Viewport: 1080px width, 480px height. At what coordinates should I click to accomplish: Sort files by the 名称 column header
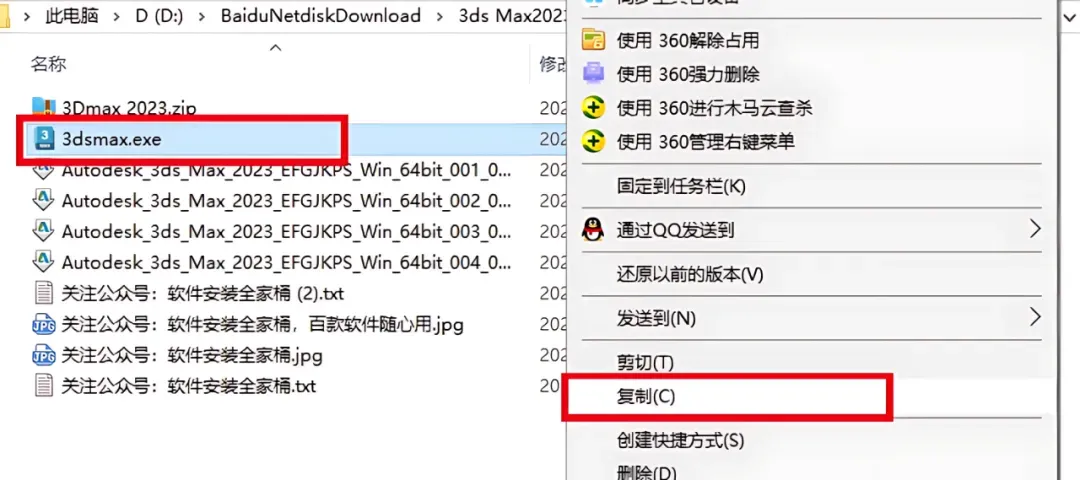48,65
